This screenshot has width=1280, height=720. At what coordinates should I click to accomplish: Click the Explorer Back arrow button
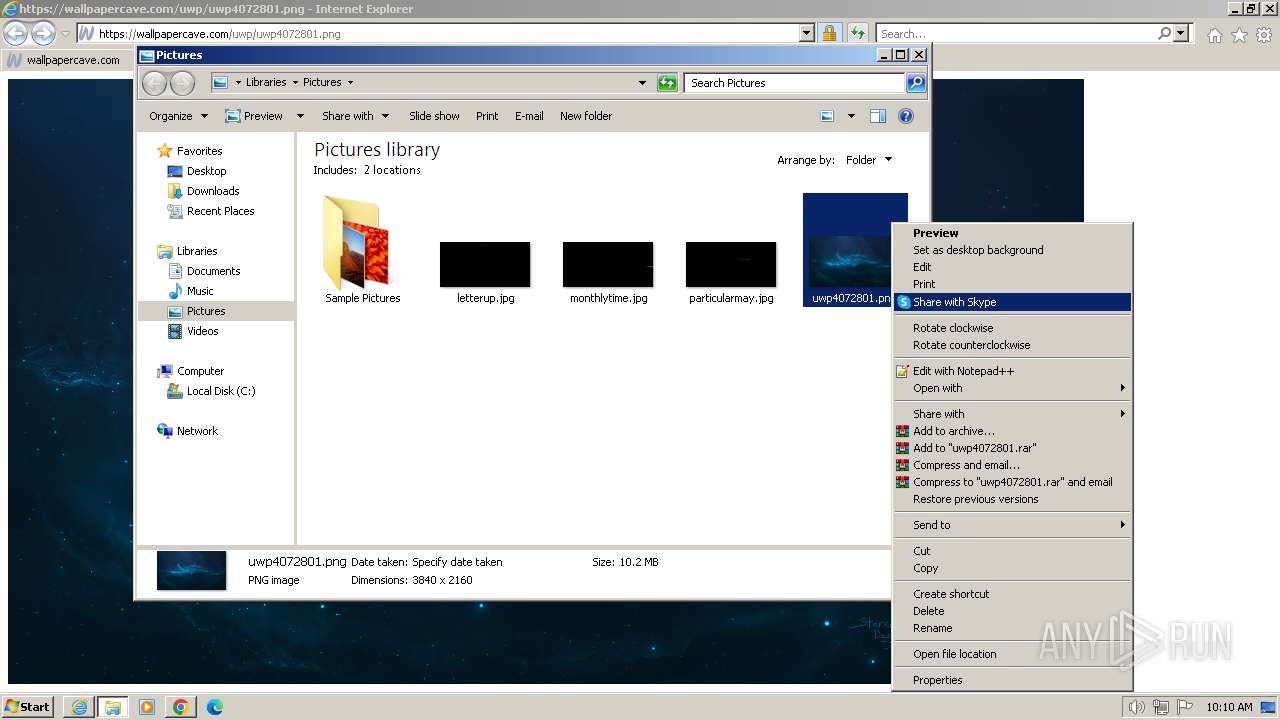[154, 83]
